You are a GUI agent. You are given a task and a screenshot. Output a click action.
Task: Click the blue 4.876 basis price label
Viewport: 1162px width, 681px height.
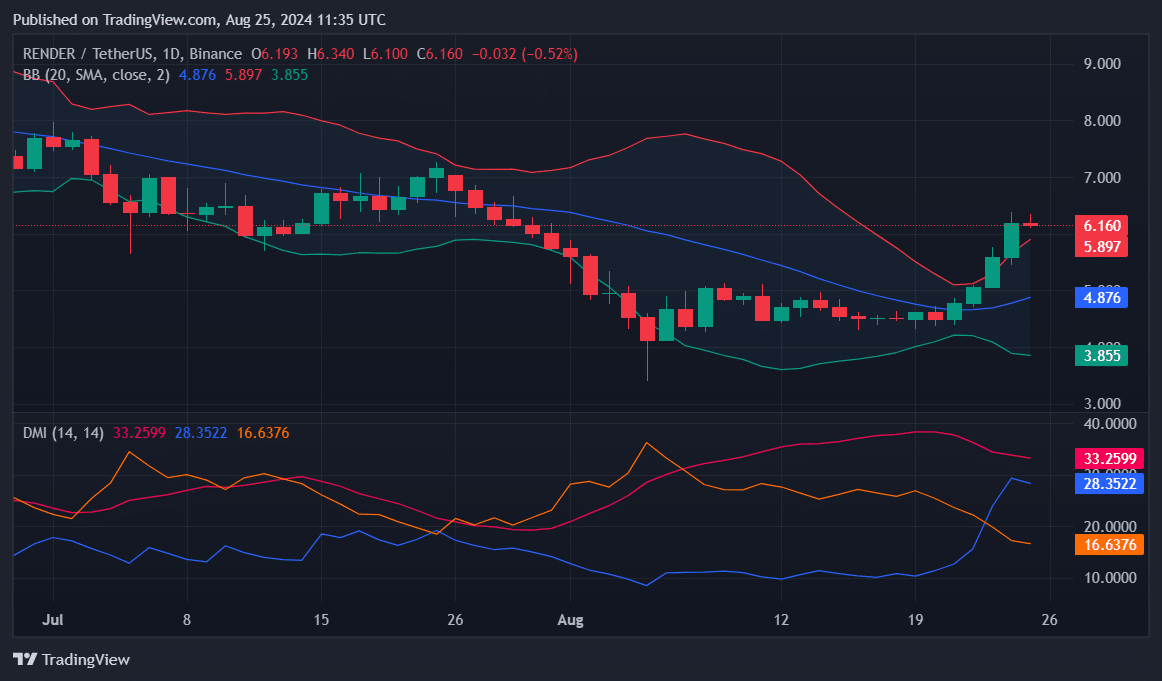coord(1099,297)
